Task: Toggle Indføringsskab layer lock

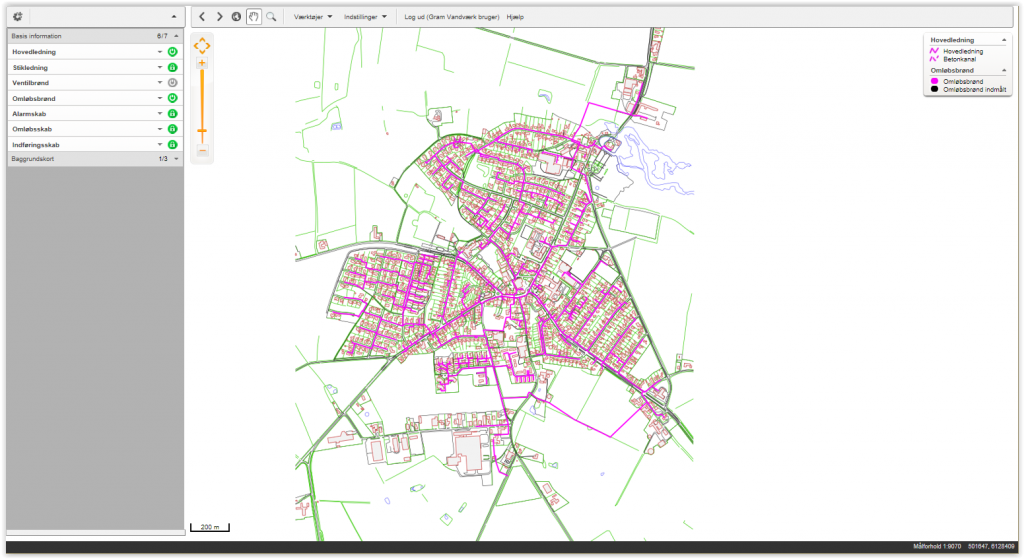Action: pyautogui.click(x=172, y=144)
